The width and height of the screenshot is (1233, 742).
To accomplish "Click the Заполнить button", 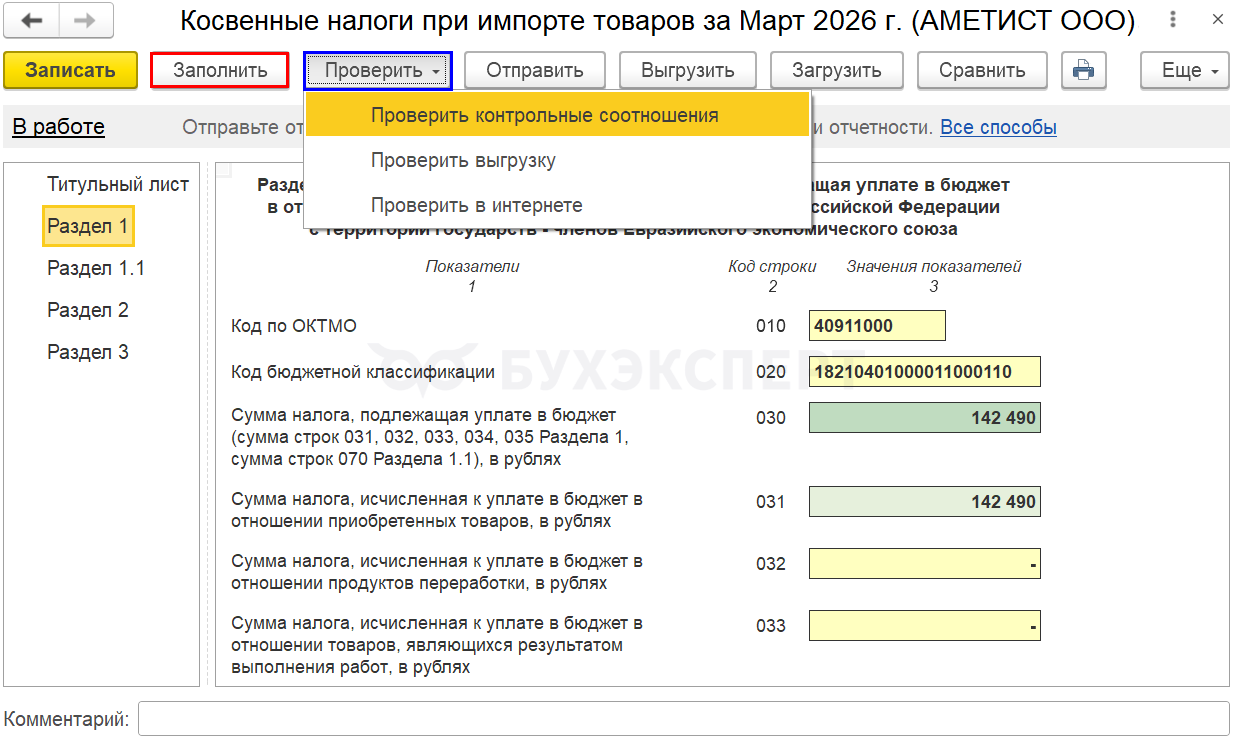I will [220, 70].
